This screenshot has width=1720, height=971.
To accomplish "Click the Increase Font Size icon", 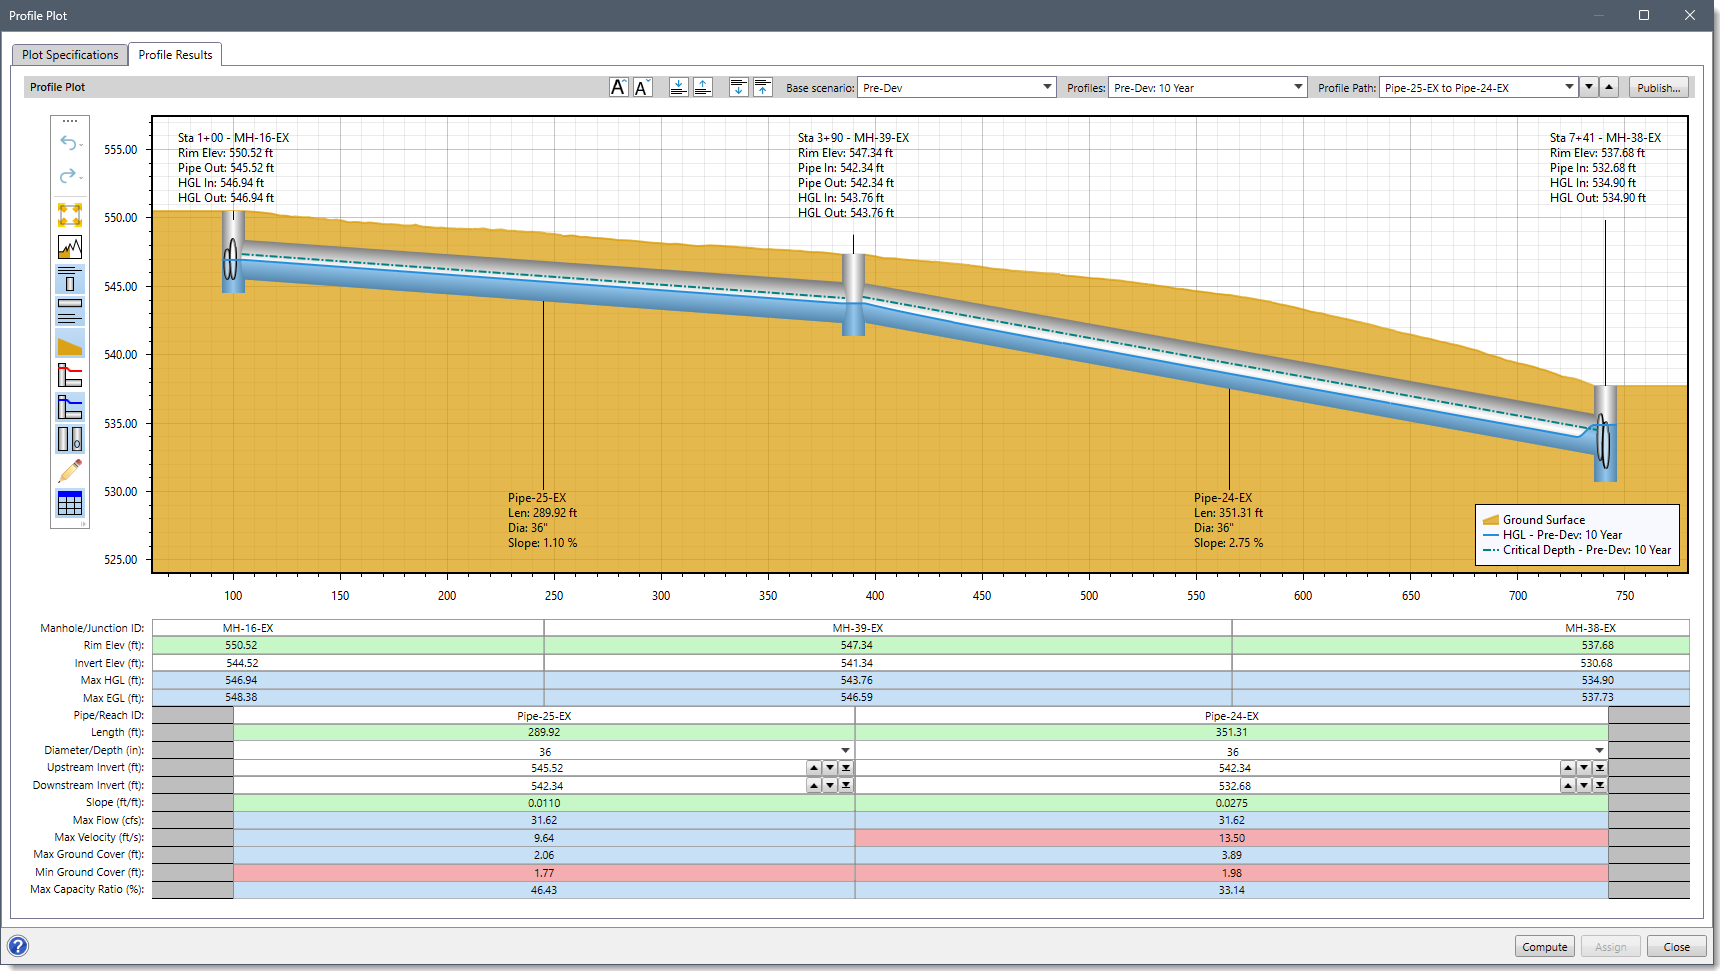I will (619, 87).
